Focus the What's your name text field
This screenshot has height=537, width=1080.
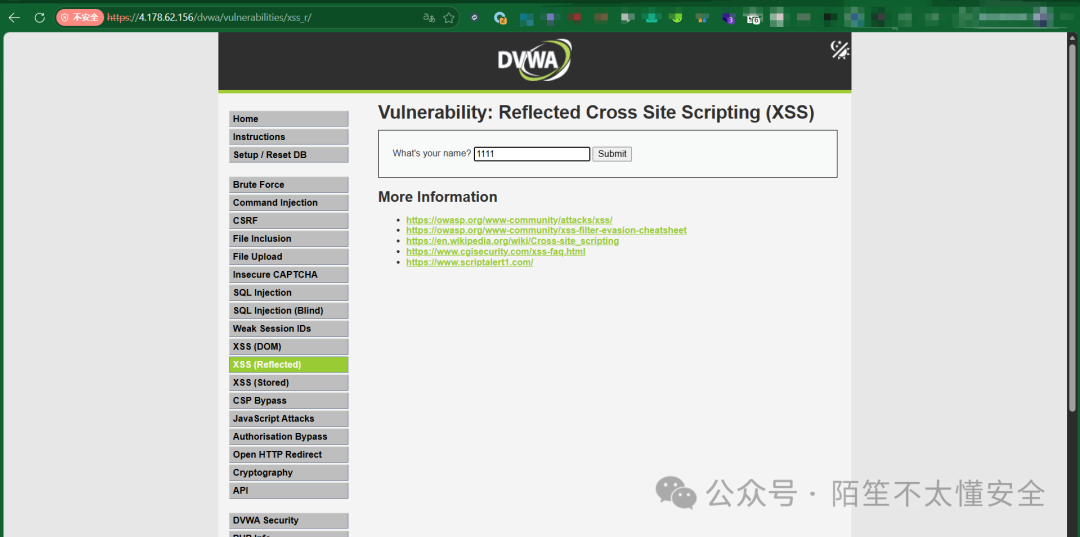click(532, 154)
